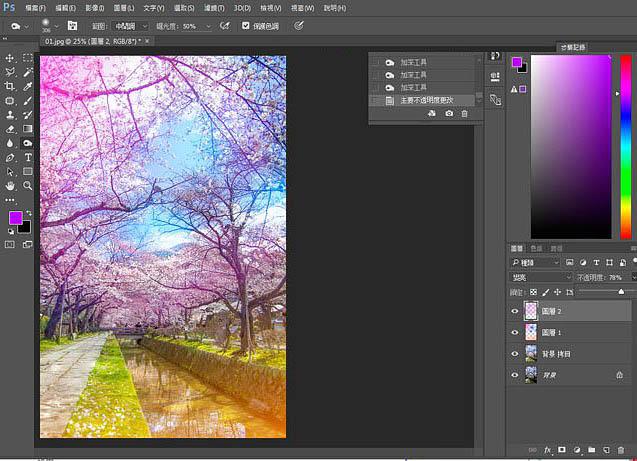637x461 pixels.
Task: Select the Crop tool
Action: (x=10, y=87)
